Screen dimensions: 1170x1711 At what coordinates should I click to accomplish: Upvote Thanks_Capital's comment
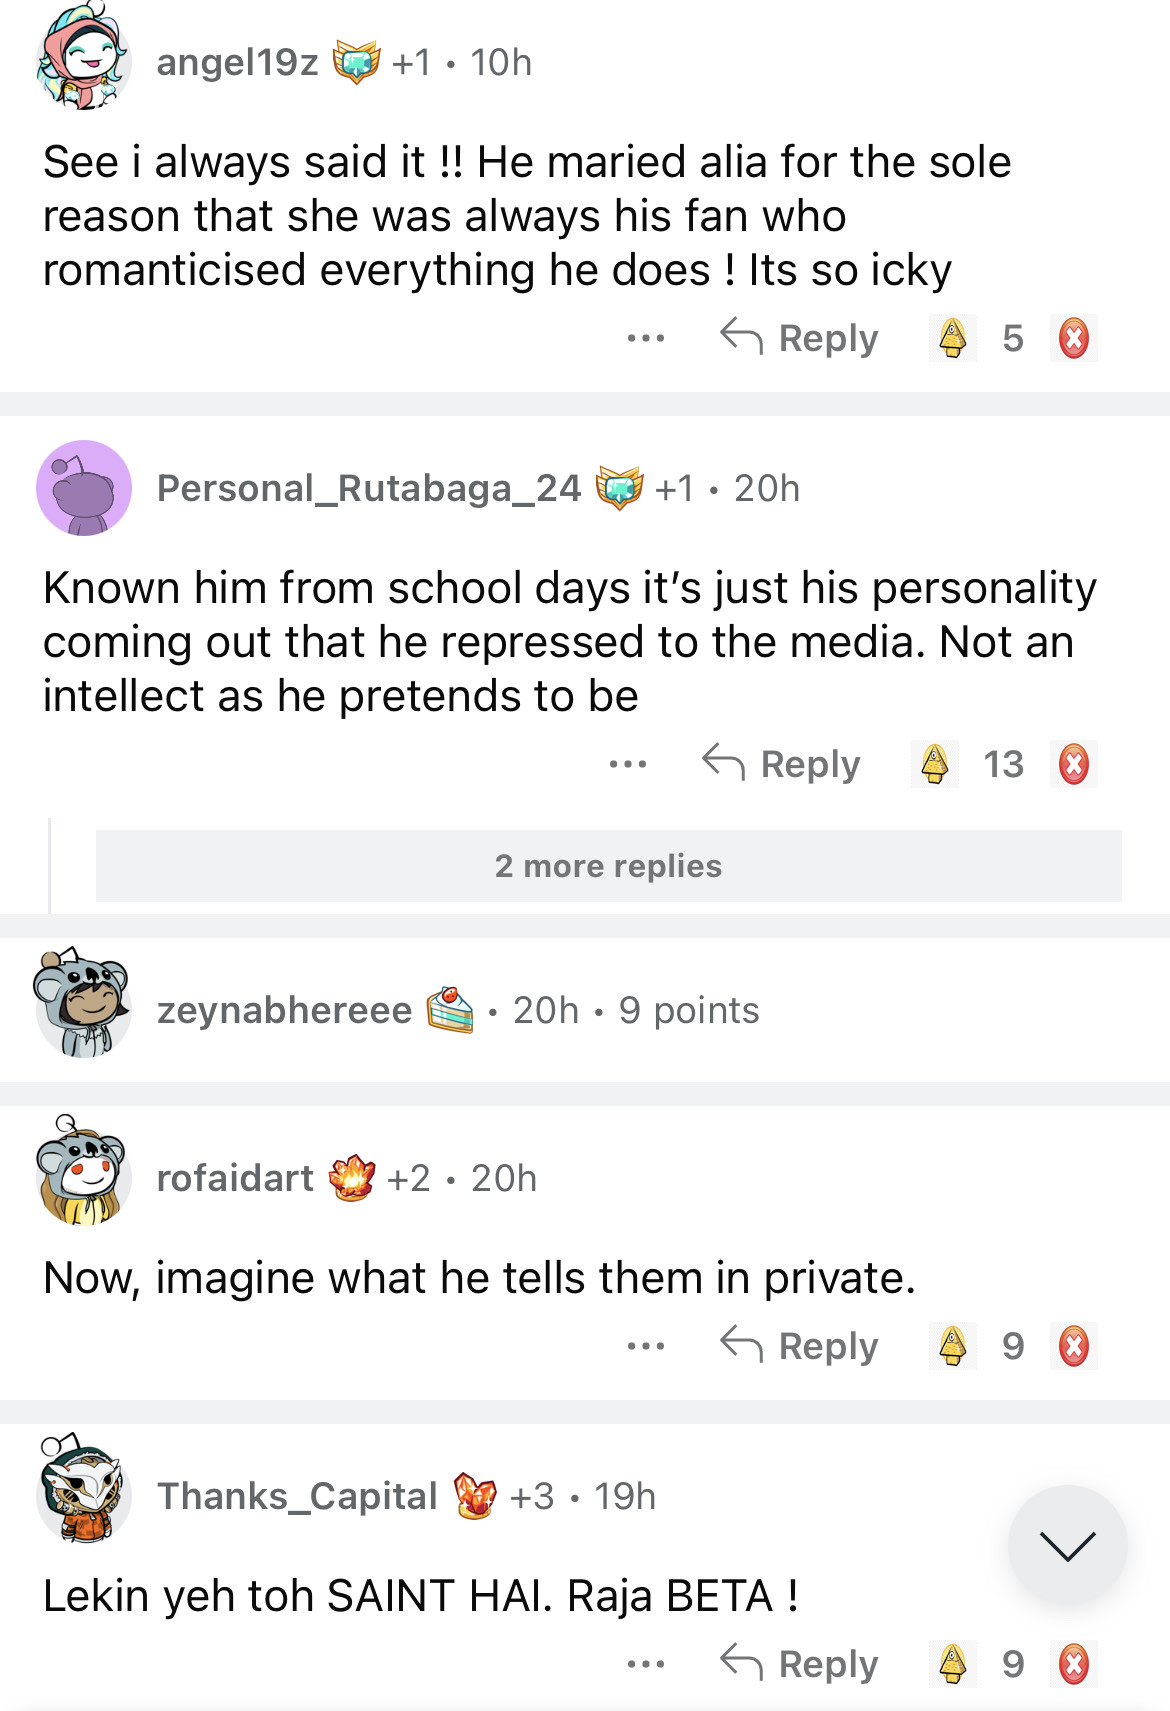point(952,1664)
